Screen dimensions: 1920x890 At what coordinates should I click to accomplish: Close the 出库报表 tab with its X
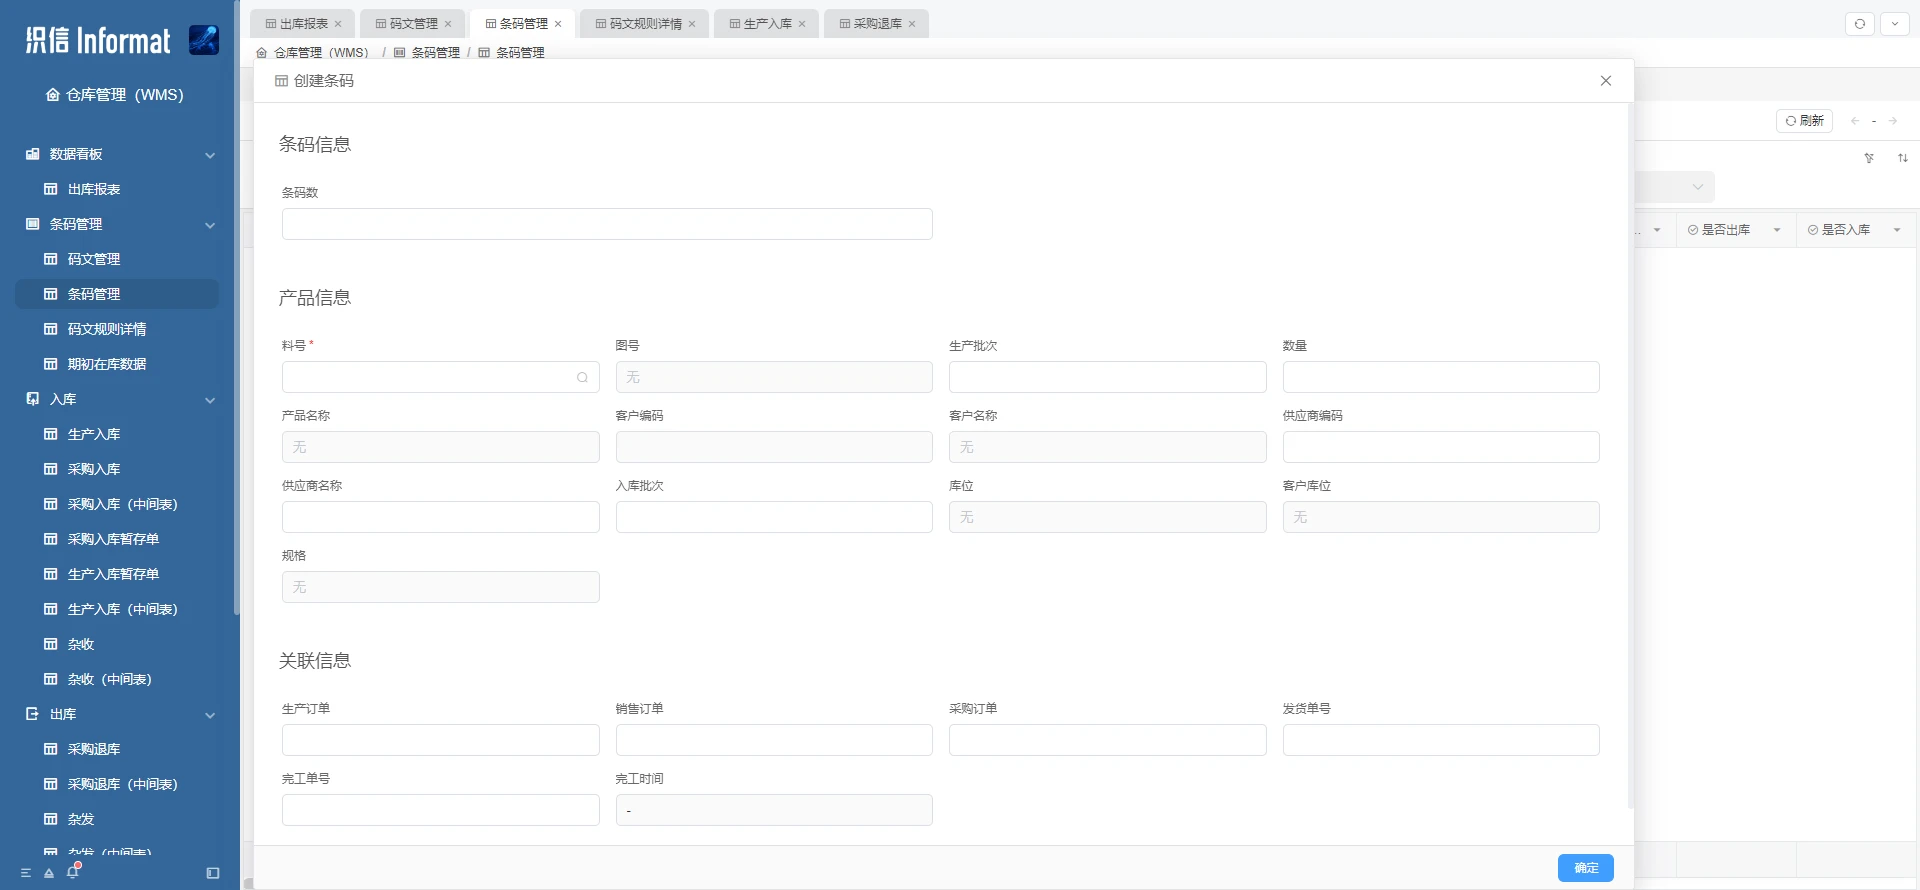coord(338,24)
